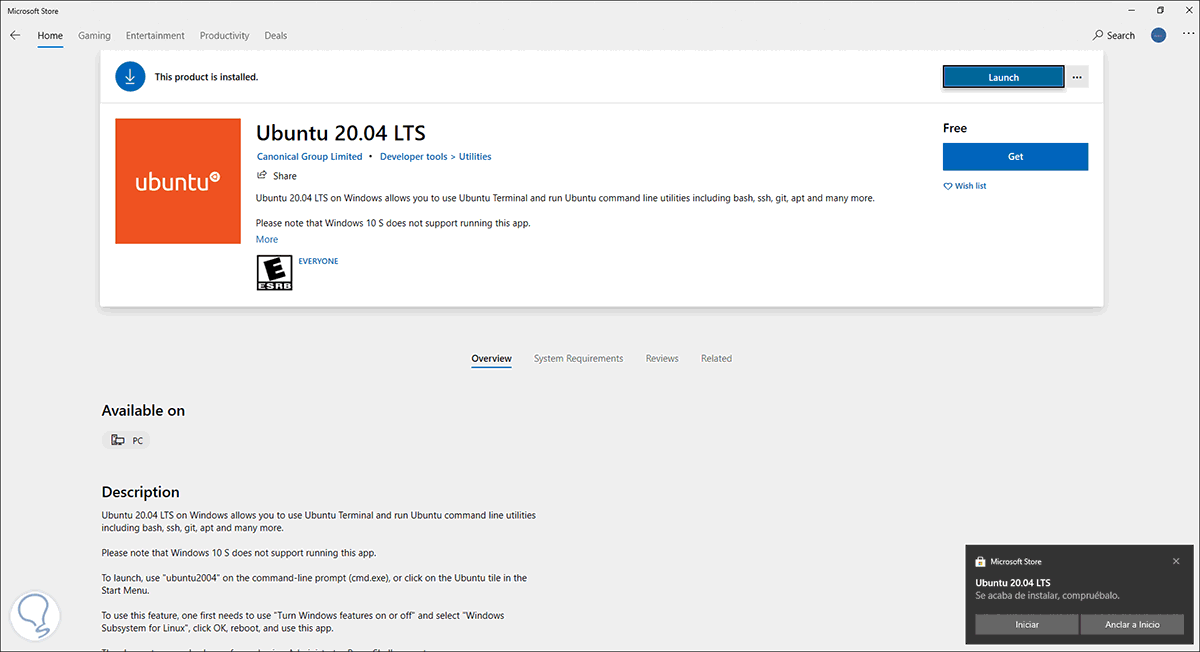Click the EVERYONE rating link
This screenshot has height=652, width=1200.
point(318,261)
